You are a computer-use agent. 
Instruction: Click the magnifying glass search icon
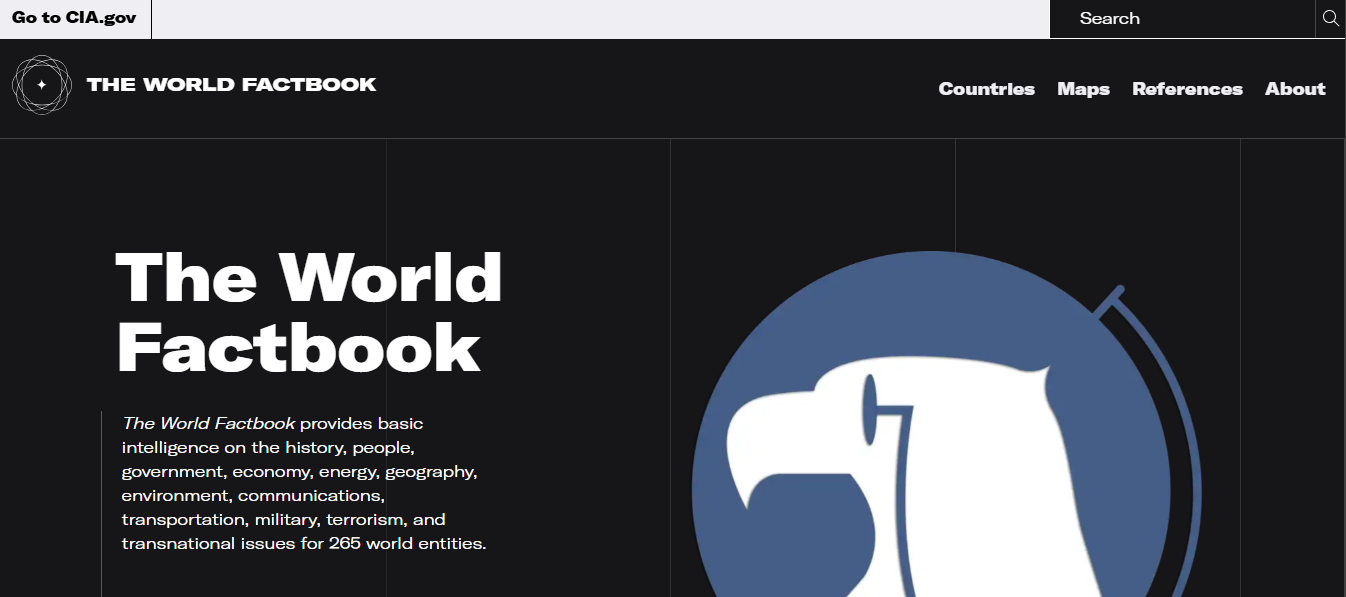click(x=1330, y=18)
